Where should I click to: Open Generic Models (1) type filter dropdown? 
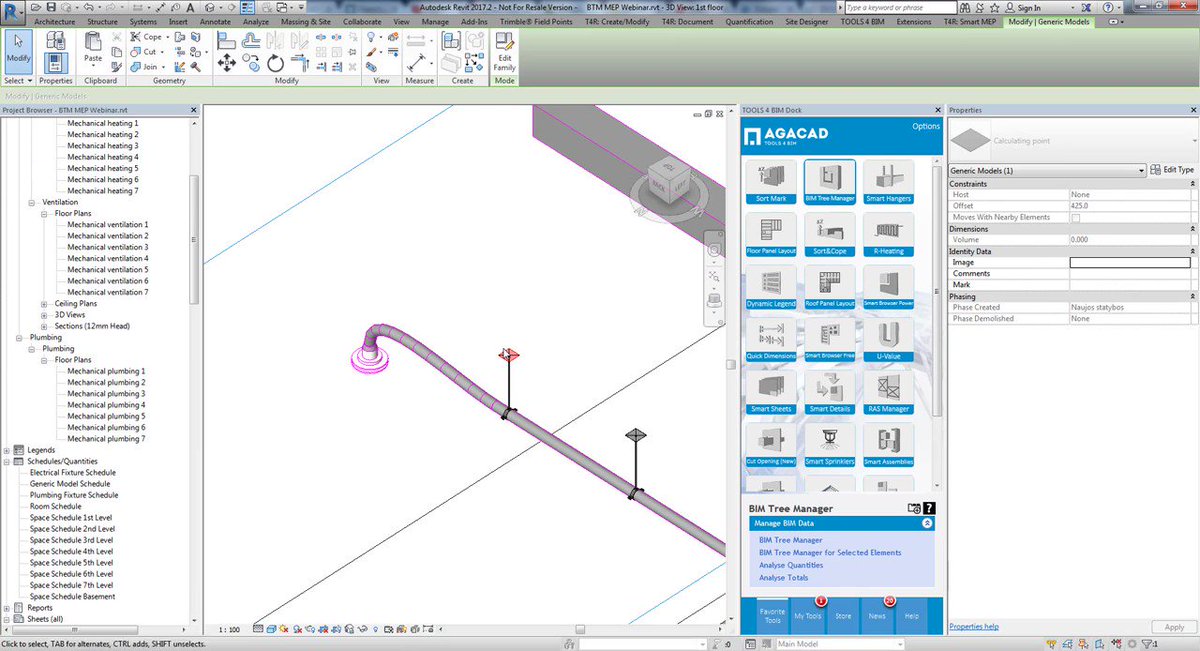(1046, 171)
